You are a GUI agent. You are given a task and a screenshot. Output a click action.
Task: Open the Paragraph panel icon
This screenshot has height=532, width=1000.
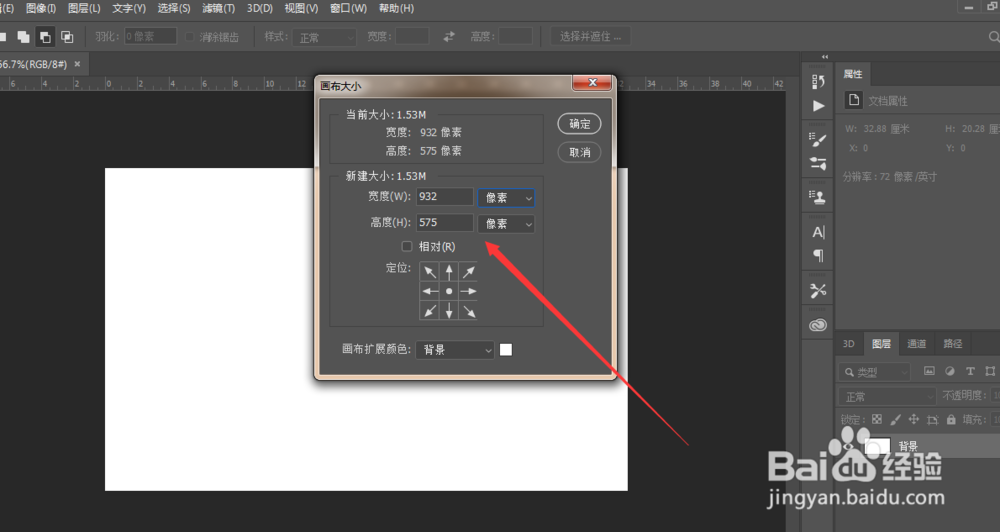[x=818, y=256]
